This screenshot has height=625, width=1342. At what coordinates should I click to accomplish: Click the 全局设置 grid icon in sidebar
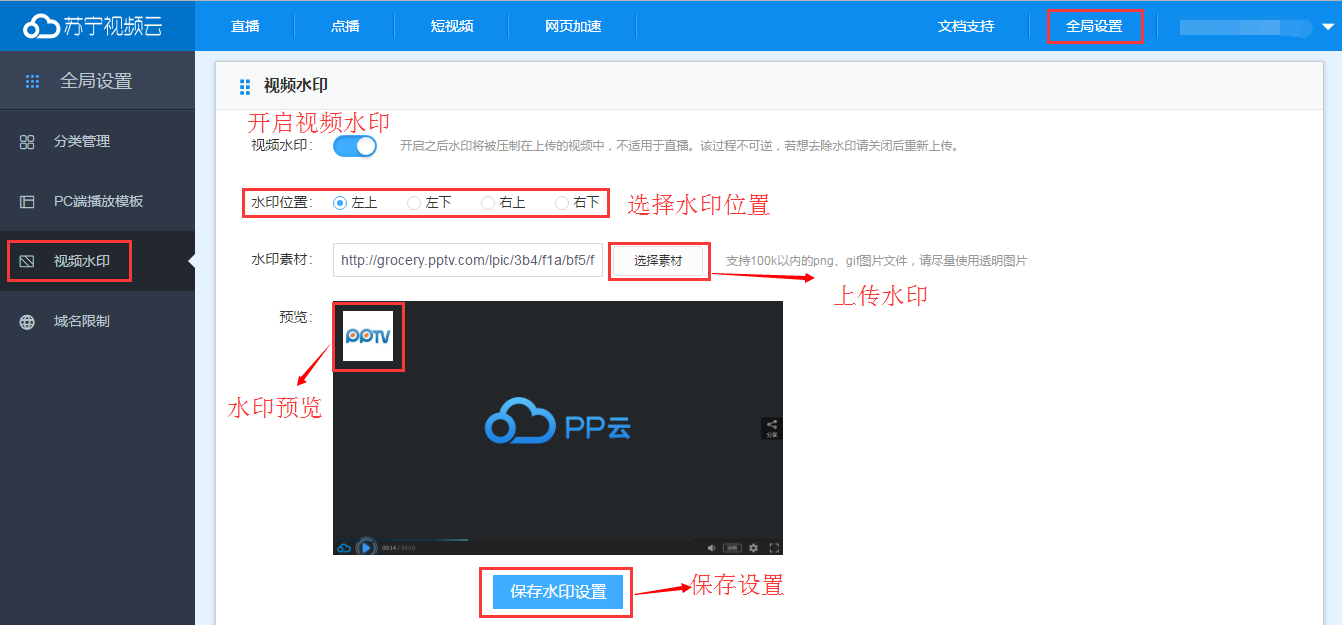point(33,81)
